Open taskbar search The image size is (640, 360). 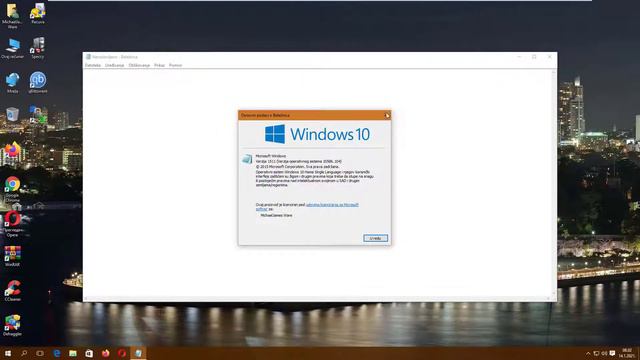pos(24,353)
